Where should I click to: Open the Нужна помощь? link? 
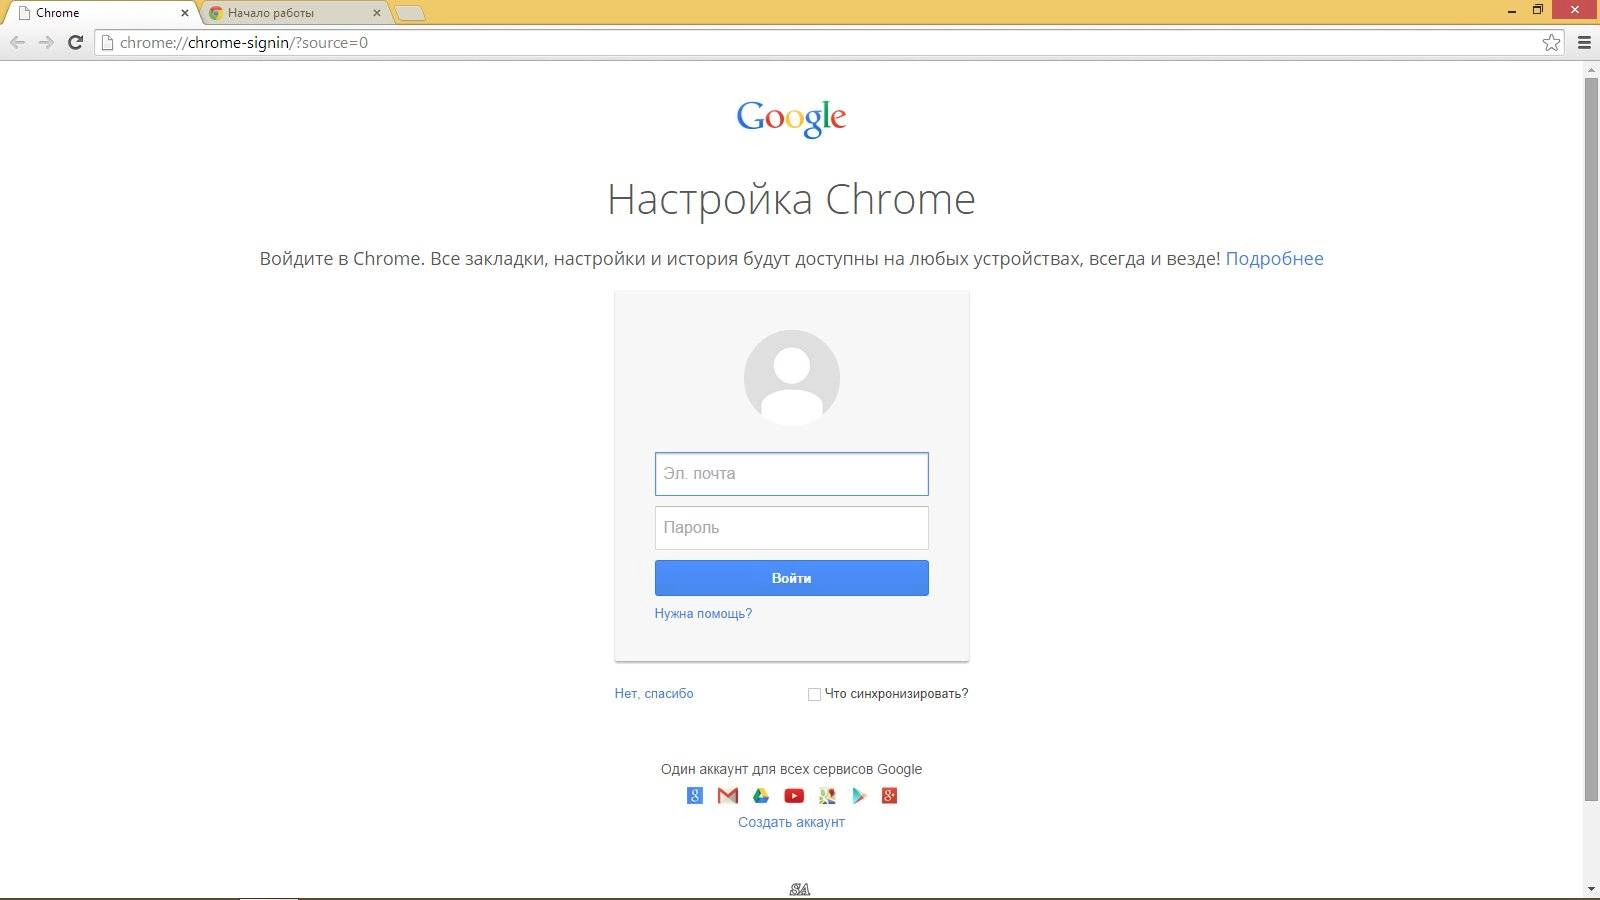coord(703,613)
